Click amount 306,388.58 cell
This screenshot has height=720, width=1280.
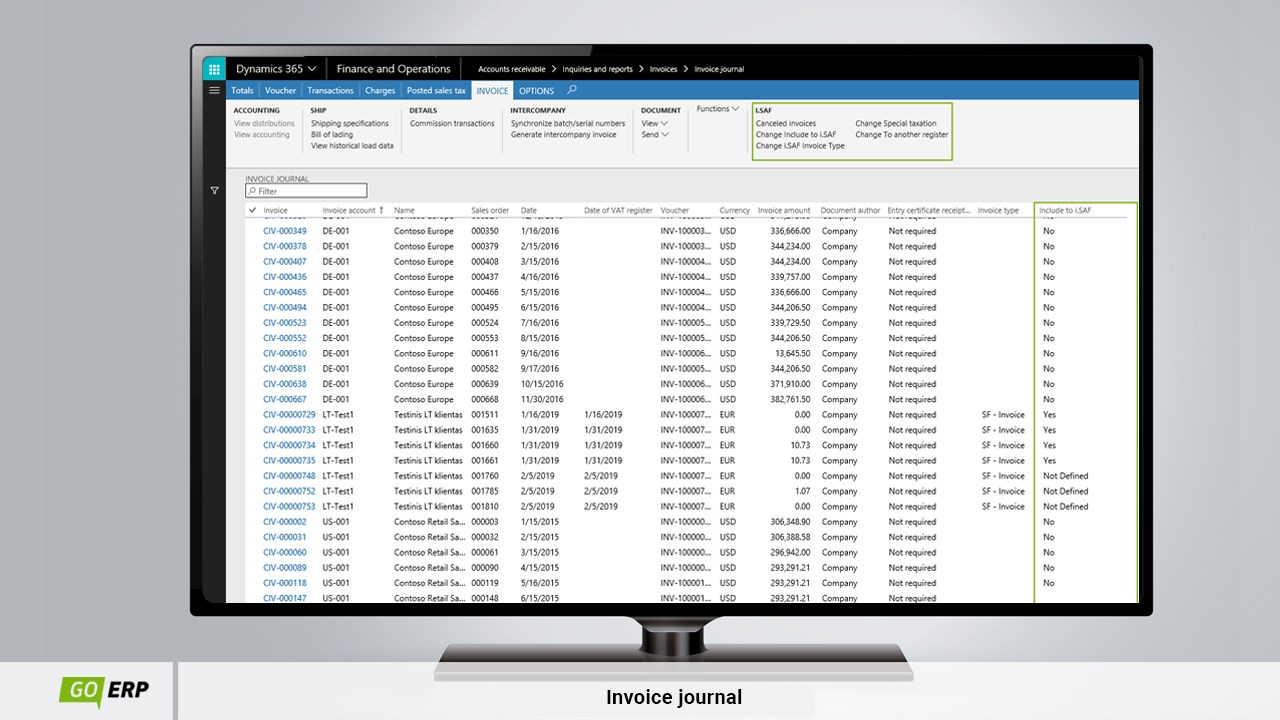pos(790,537)
